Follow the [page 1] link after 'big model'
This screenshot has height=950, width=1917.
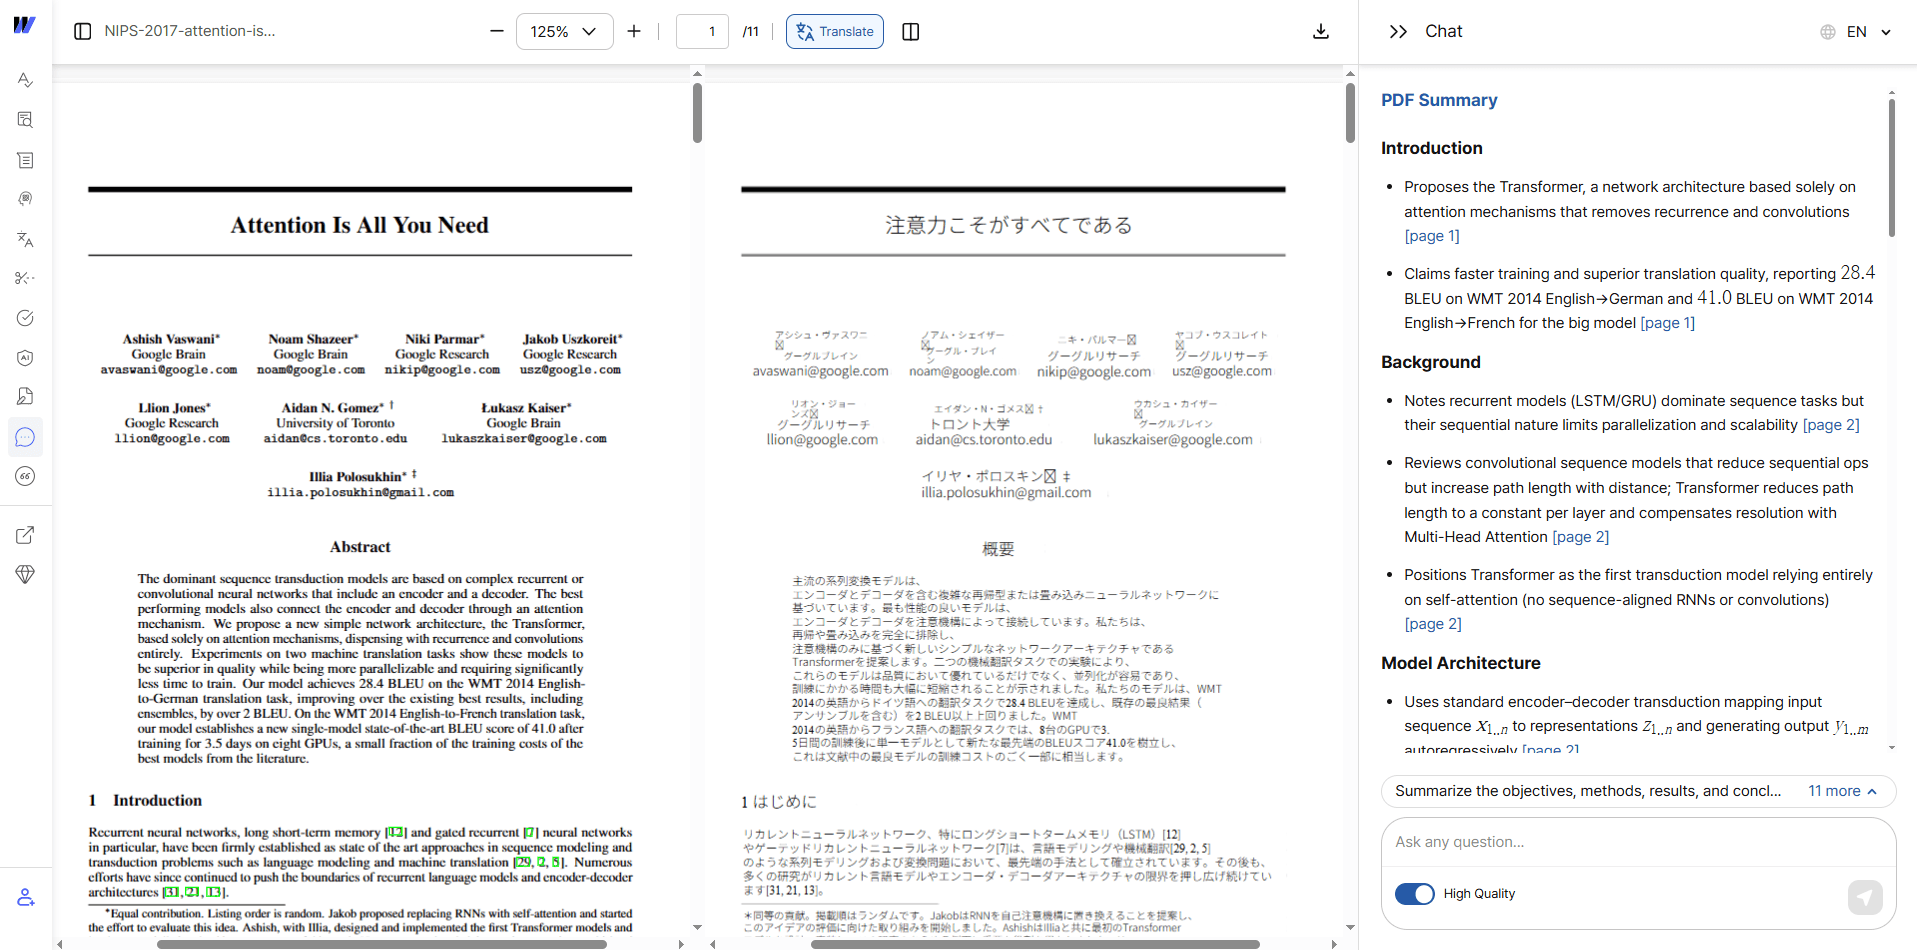(1667, 323)
